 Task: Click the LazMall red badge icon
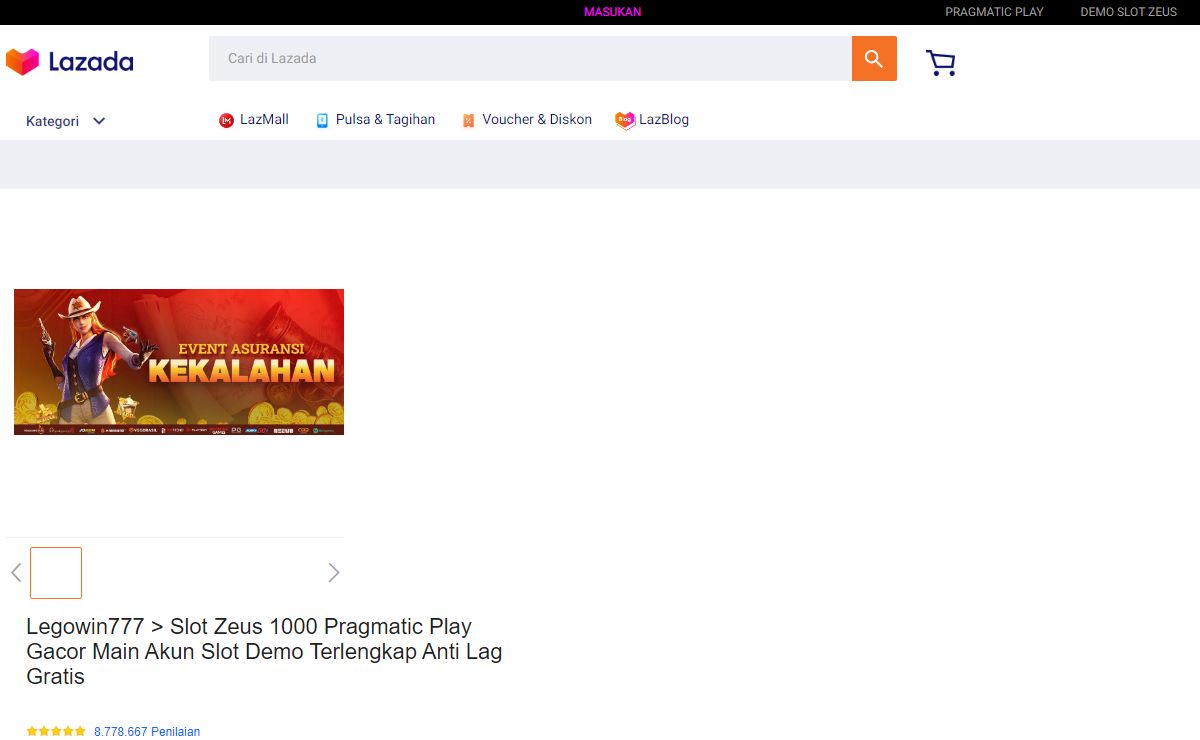(x=226, y=121)
